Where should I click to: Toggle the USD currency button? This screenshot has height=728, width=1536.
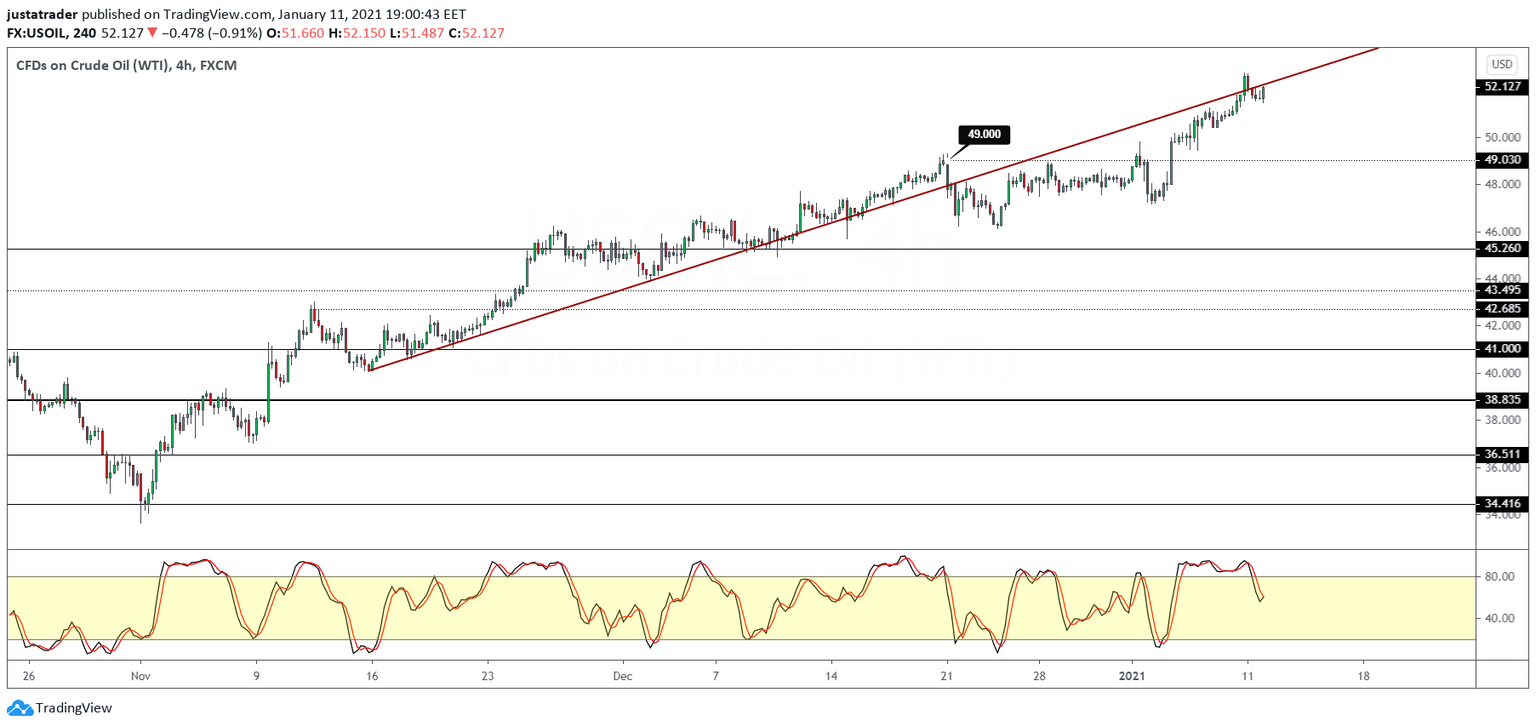(x=1502, y=63)
